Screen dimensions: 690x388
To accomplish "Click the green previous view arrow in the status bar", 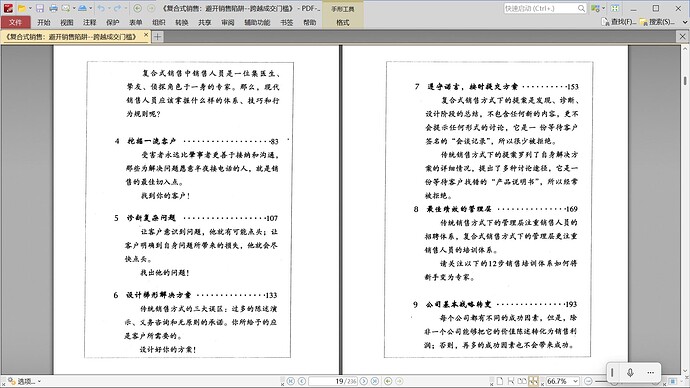I will 388,381.
